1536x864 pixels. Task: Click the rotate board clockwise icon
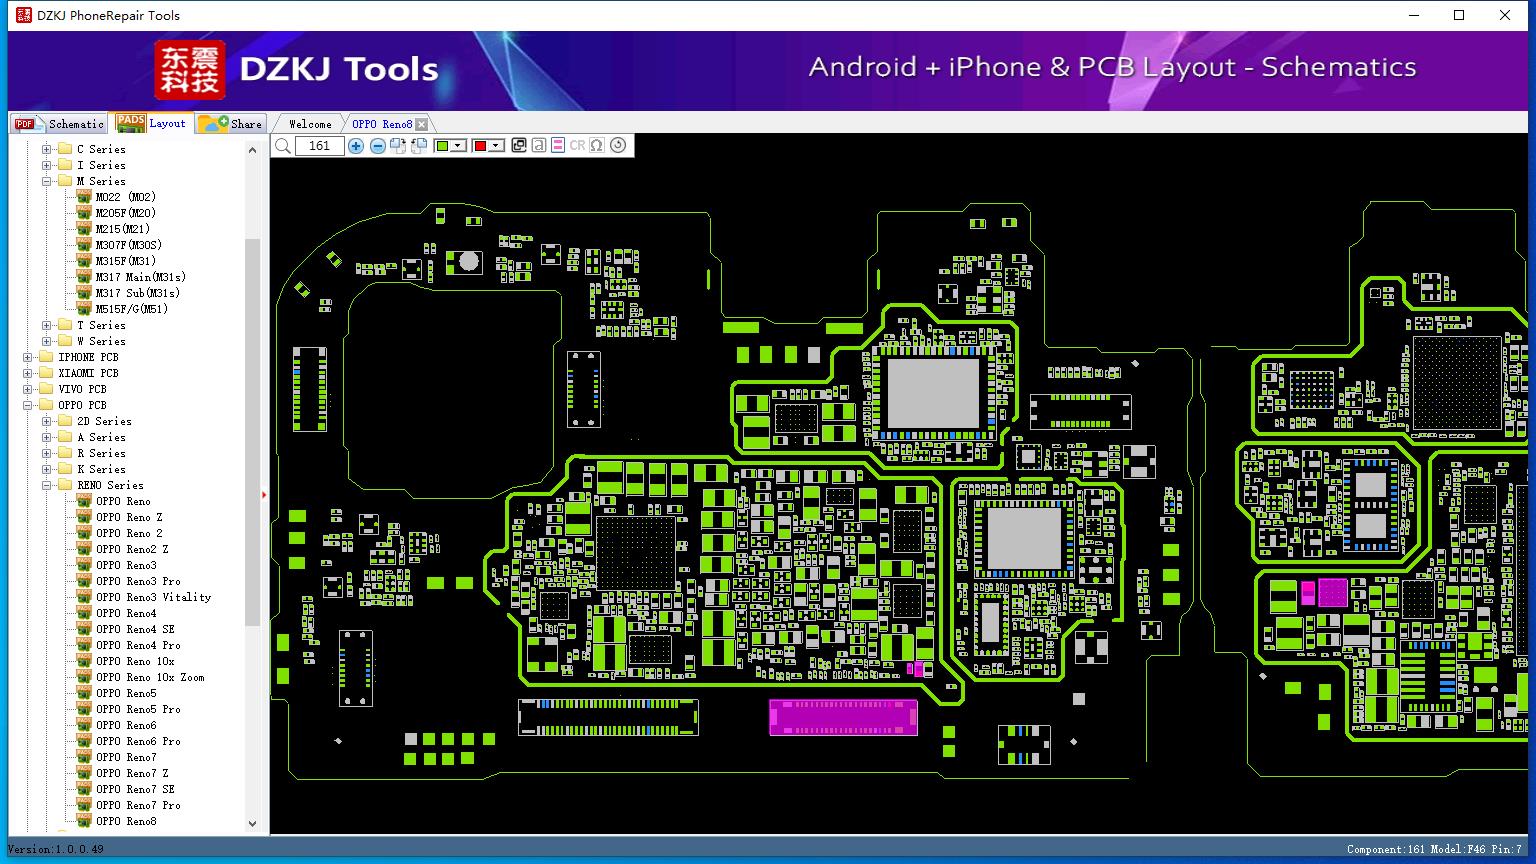pyautogui.click(x=398, y=146)
